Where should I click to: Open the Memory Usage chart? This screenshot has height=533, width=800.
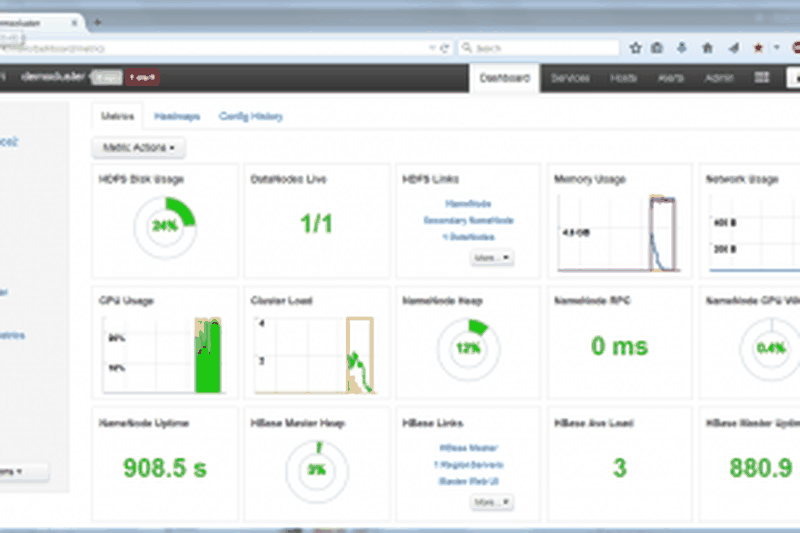pos(618,232)
